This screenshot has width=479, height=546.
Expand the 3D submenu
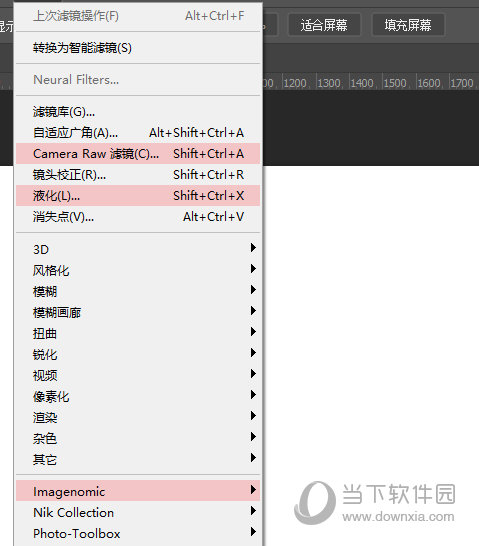[138, 249]
